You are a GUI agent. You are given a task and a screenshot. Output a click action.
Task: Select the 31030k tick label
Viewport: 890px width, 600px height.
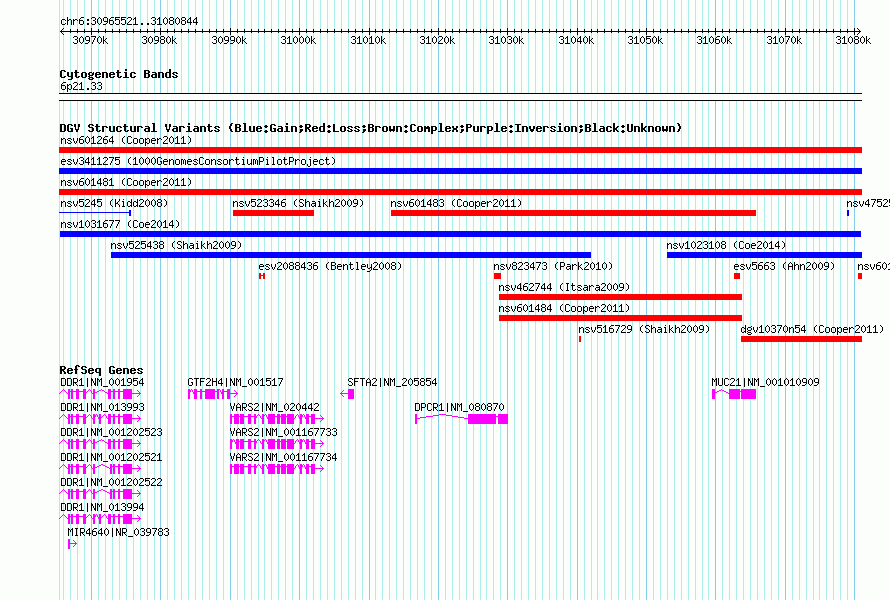click(506, 40)
